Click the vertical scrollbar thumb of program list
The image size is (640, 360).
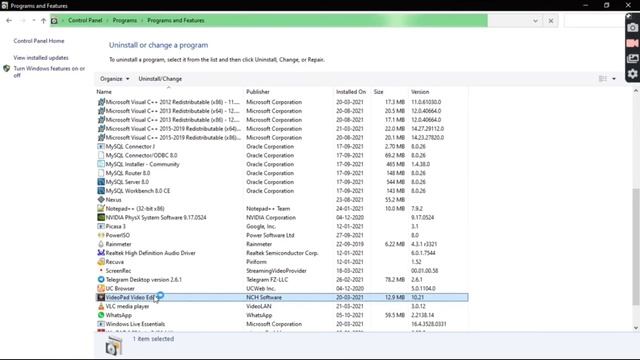click(636, 247)
